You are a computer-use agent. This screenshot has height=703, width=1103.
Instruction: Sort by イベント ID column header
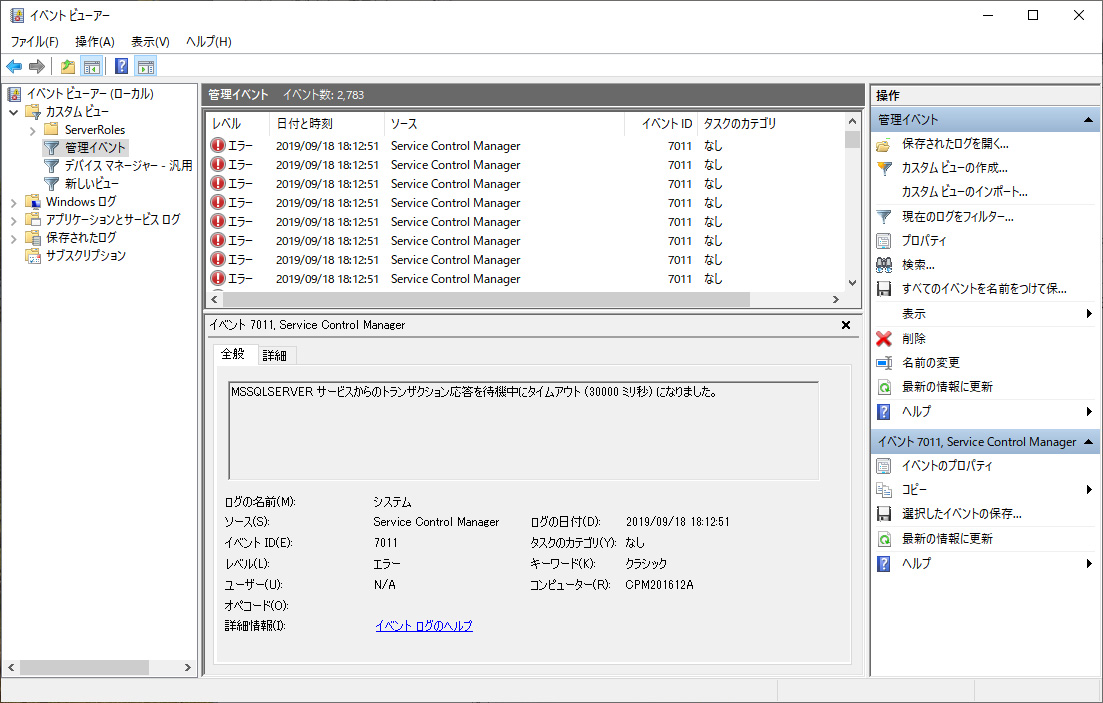tap(661, 124)
